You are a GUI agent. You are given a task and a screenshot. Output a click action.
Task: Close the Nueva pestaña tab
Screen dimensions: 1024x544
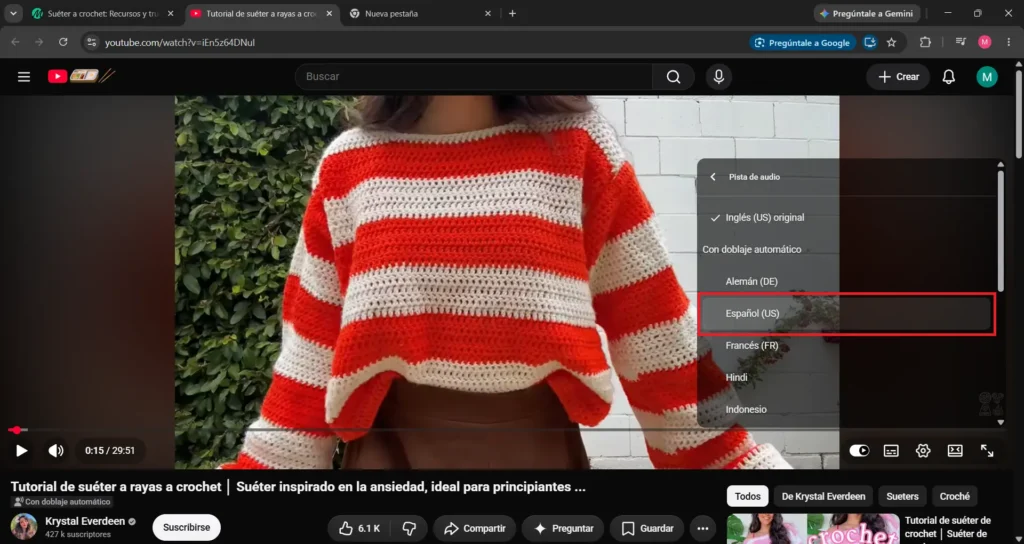pyautogui.click(x=488, y=14)
